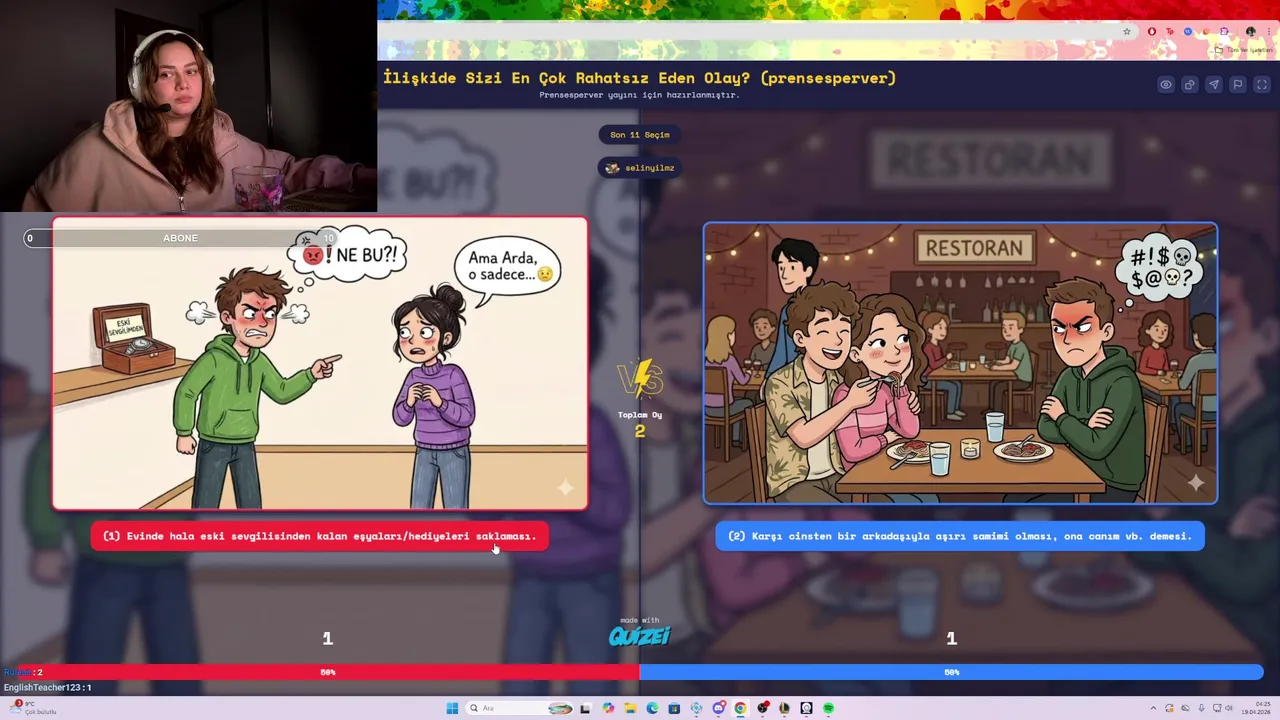
Task: Choose option 1 about ex's belongings
Action: coord(319,536)
